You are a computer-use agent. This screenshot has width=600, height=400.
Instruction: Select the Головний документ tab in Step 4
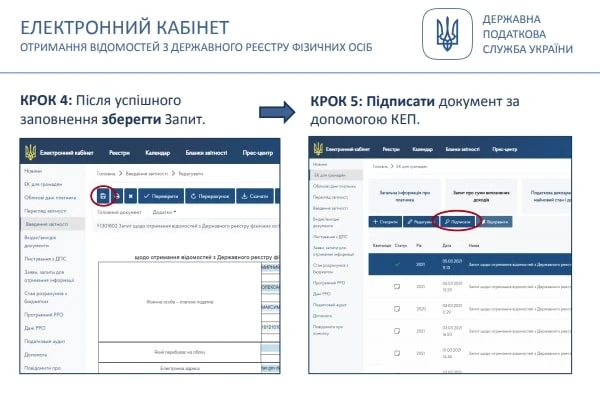coord(119,212)
